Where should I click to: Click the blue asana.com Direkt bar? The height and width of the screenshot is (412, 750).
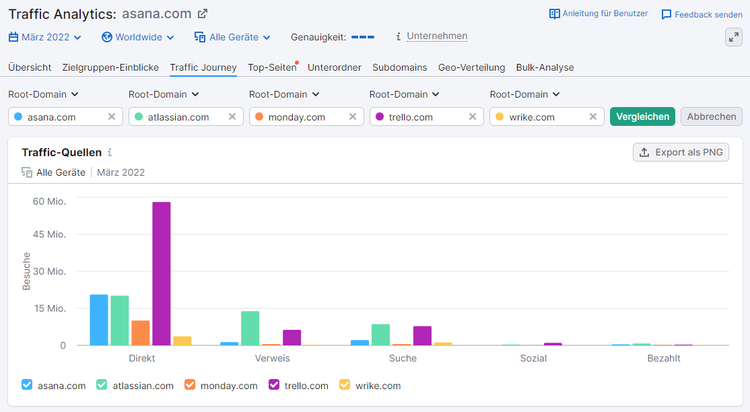coord(99,320)
